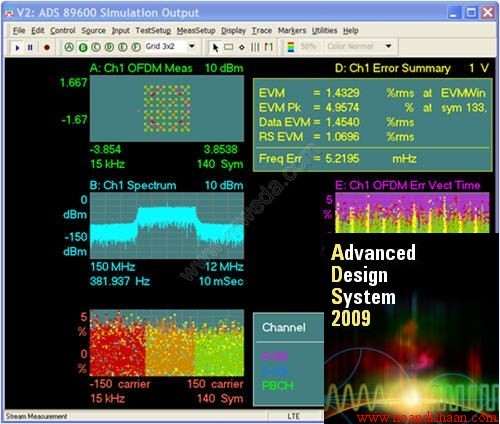500x424 pixels.
Task: Open the MeasSetup menu
Action: (x=196, y=31)
